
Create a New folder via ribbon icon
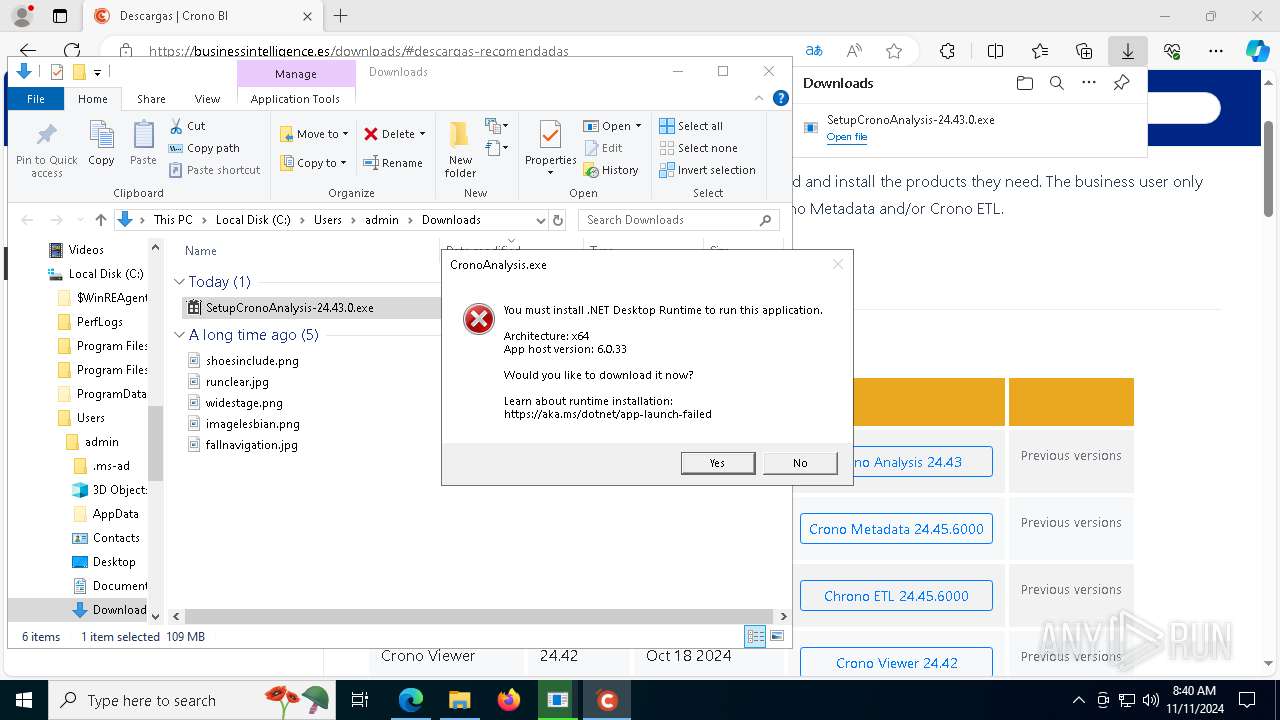(460, 148)
